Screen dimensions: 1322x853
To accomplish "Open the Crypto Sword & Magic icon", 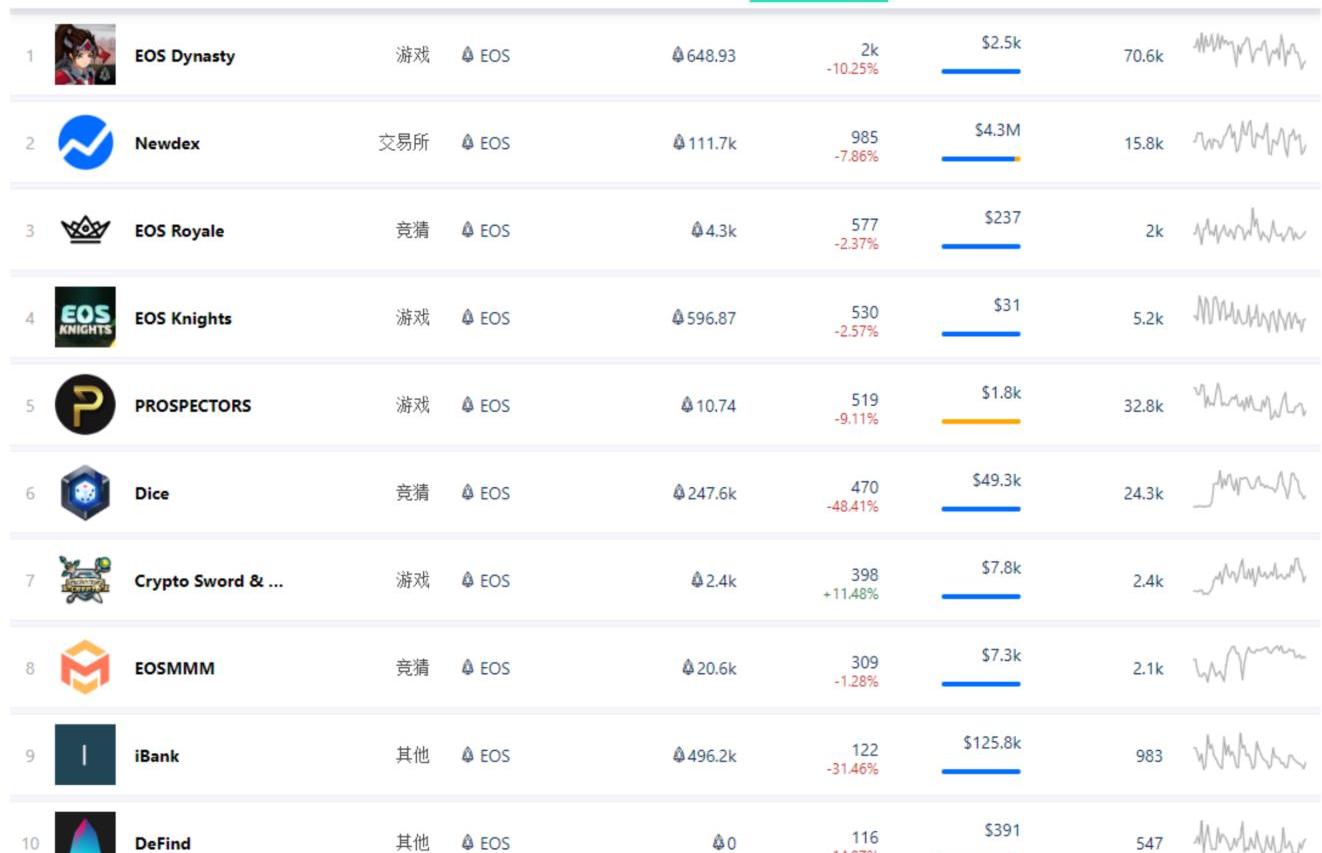I will (85, 580).
